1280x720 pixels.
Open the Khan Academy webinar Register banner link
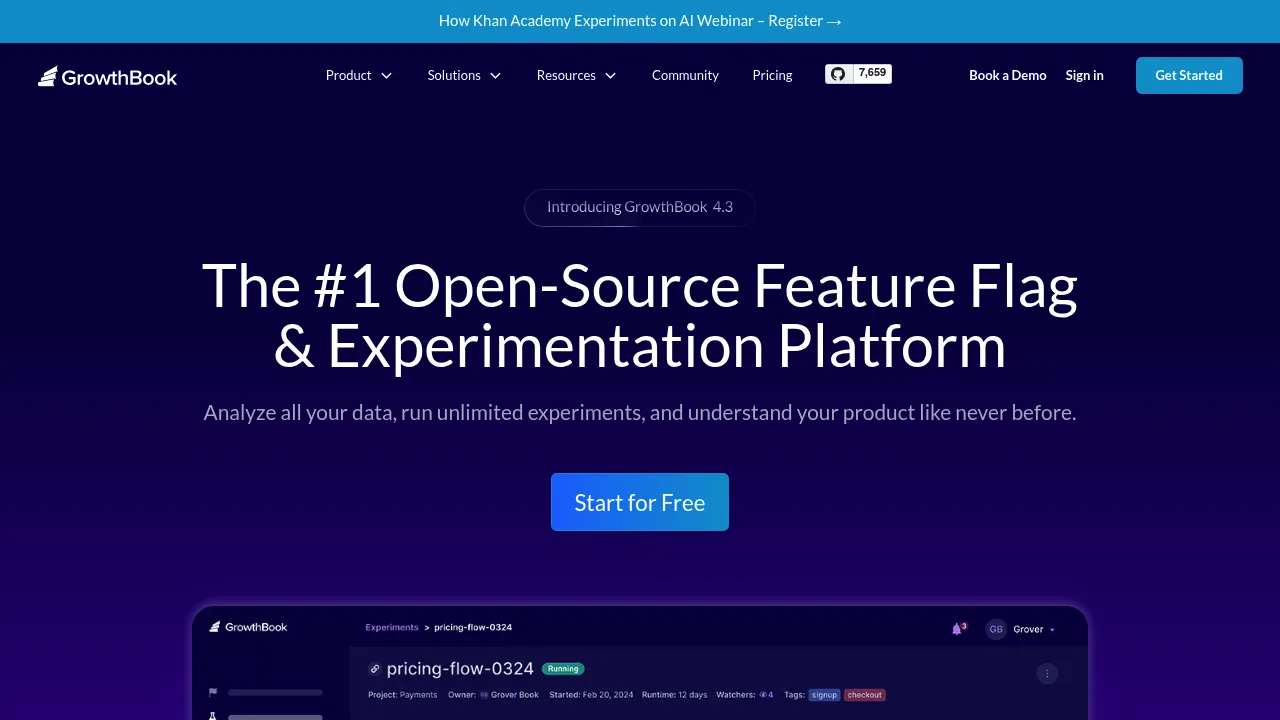(x=640, y=21)
